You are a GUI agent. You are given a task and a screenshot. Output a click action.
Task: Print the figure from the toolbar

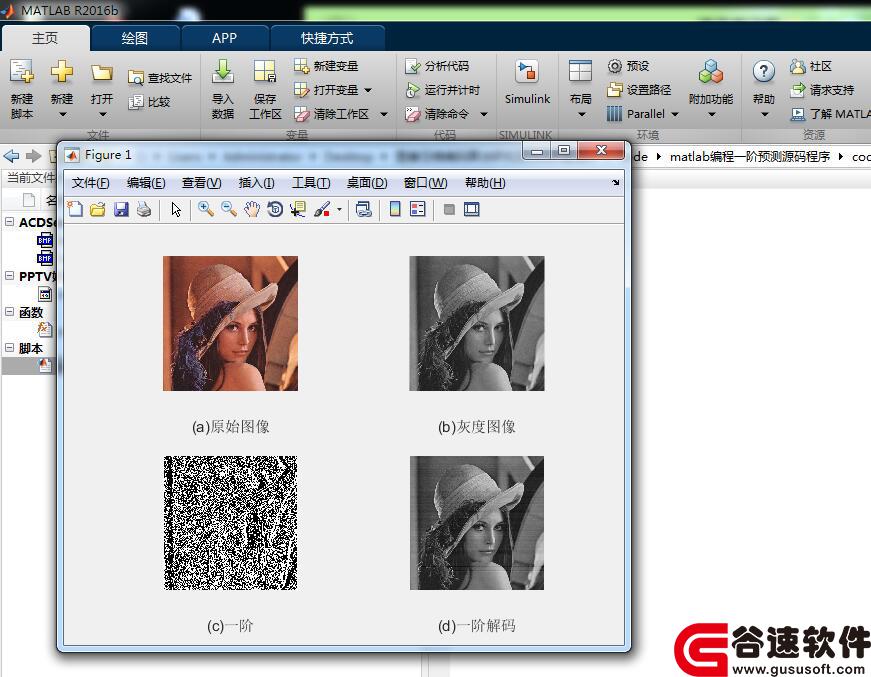click(x=144, y=209)
